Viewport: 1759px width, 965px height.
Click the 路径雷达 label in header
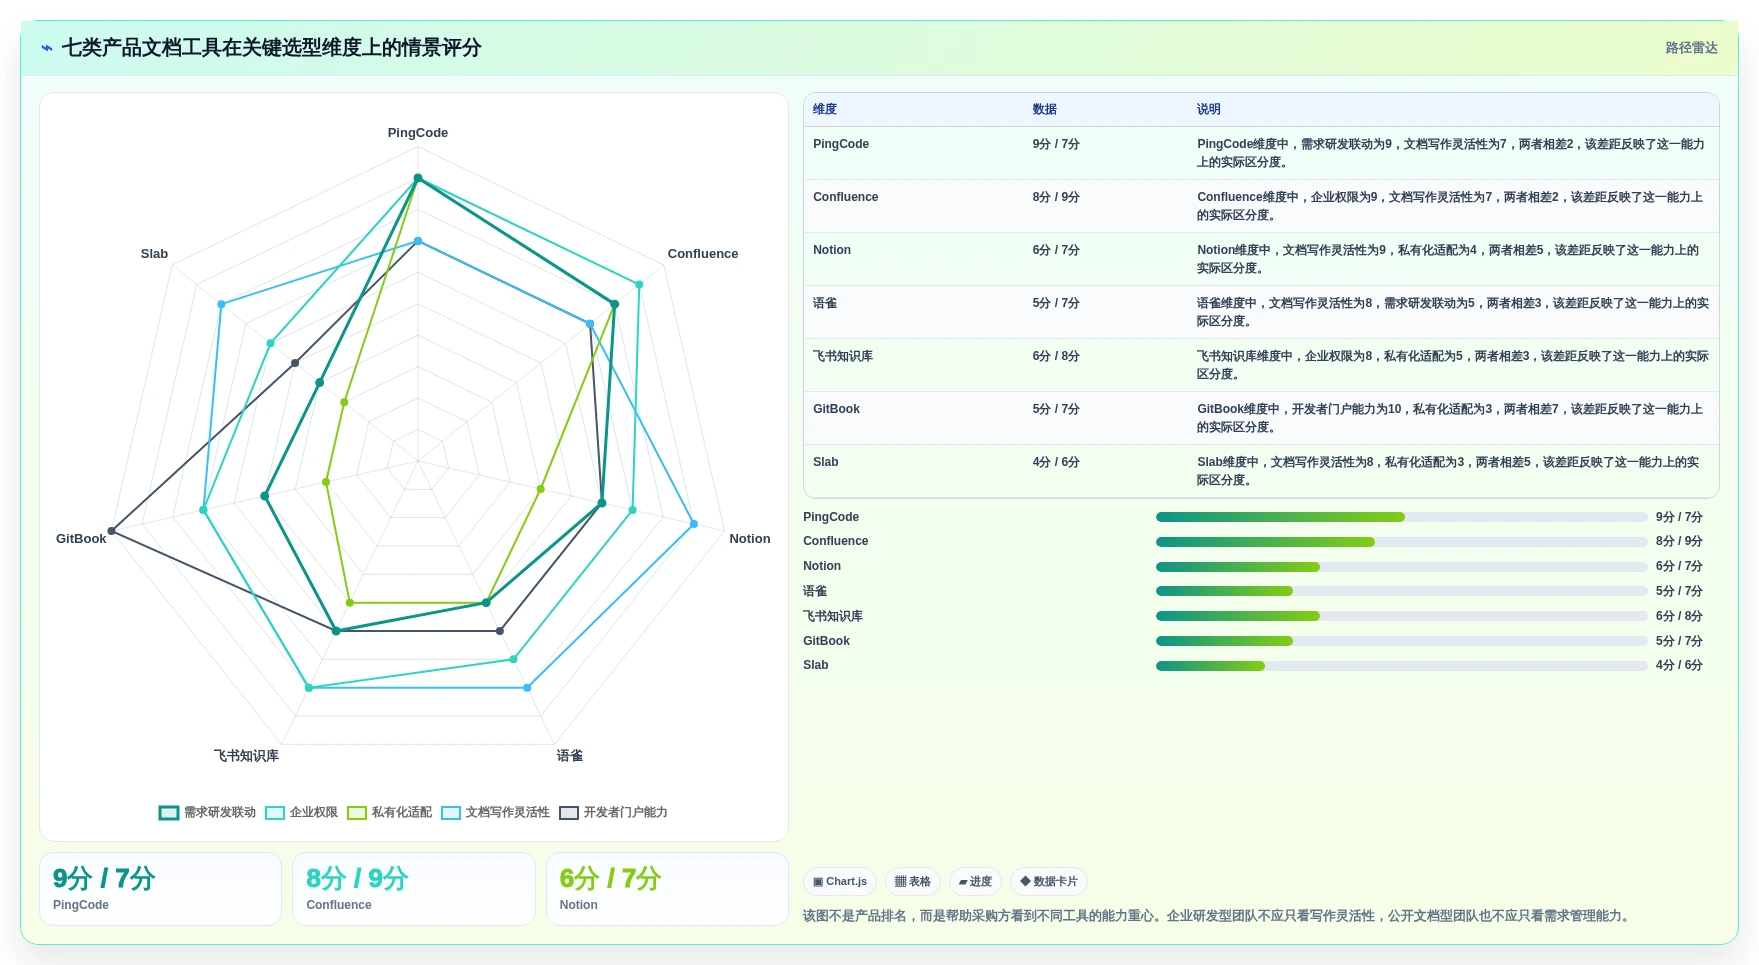1691,48
